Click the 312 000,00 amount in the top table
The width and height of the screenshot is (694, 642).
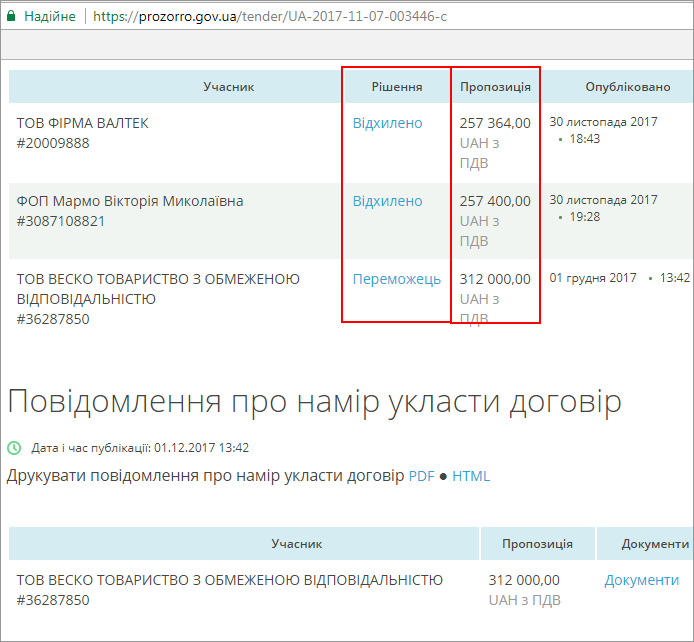[x=495, y=279]
